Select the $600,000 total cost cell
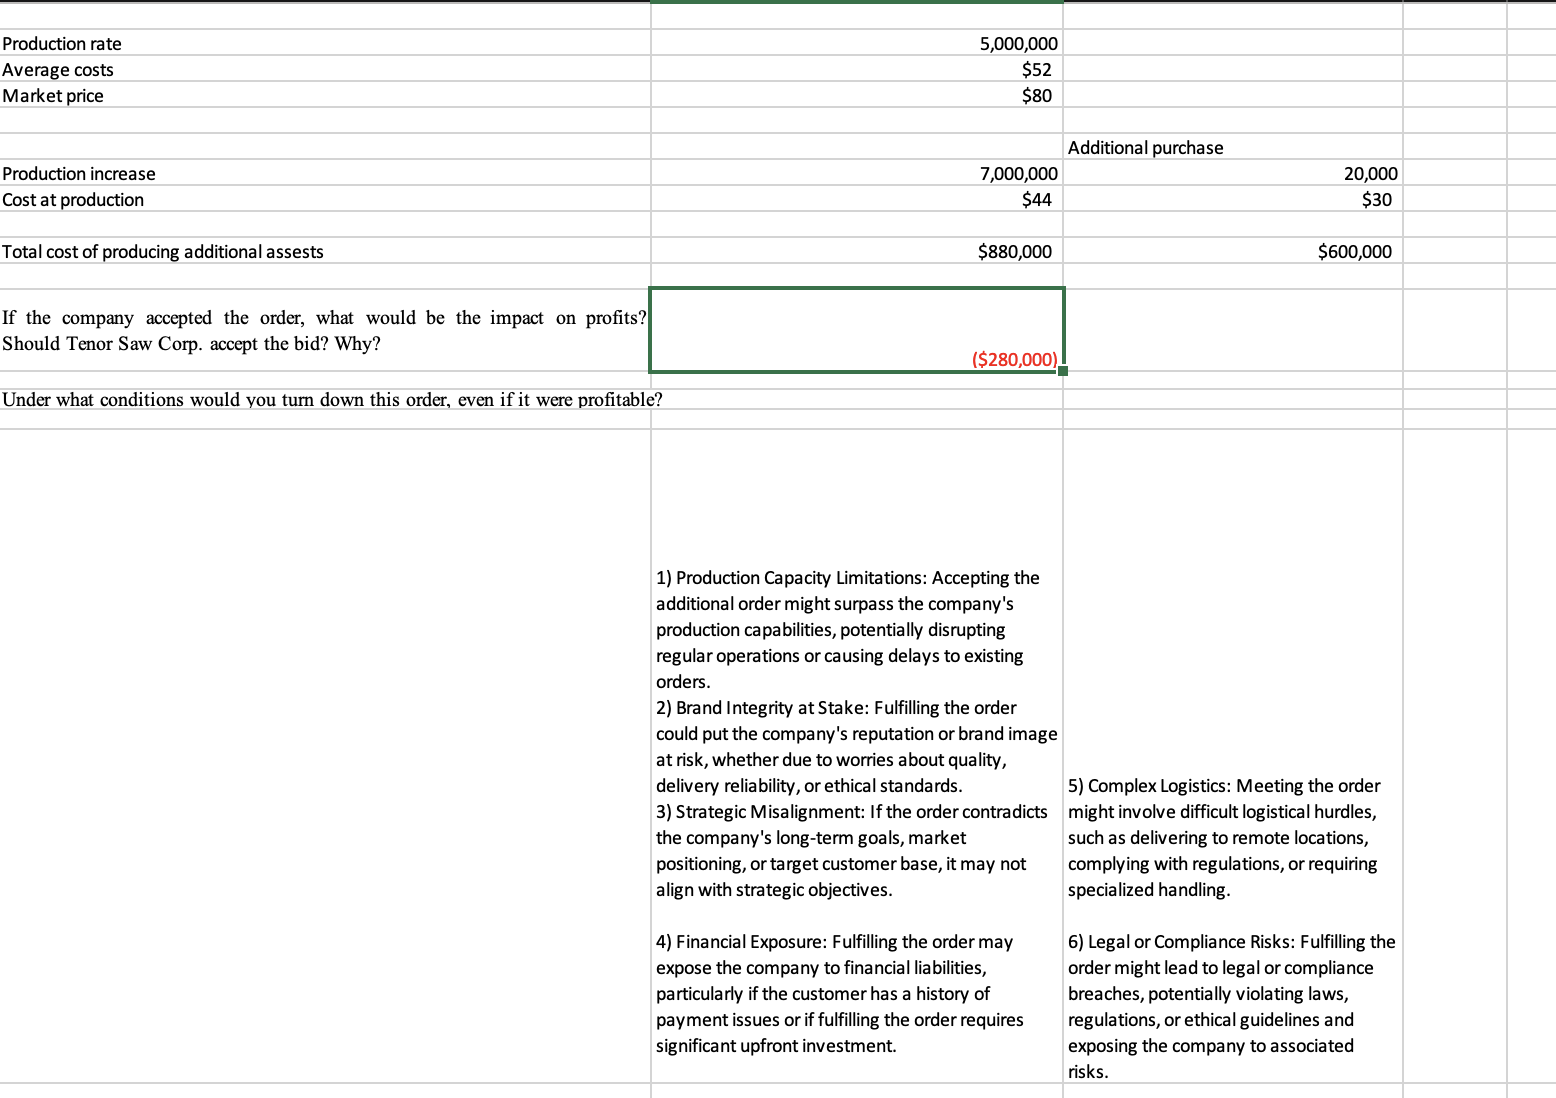This screenshot has height=1098, width=1556. click(1233, 251)
